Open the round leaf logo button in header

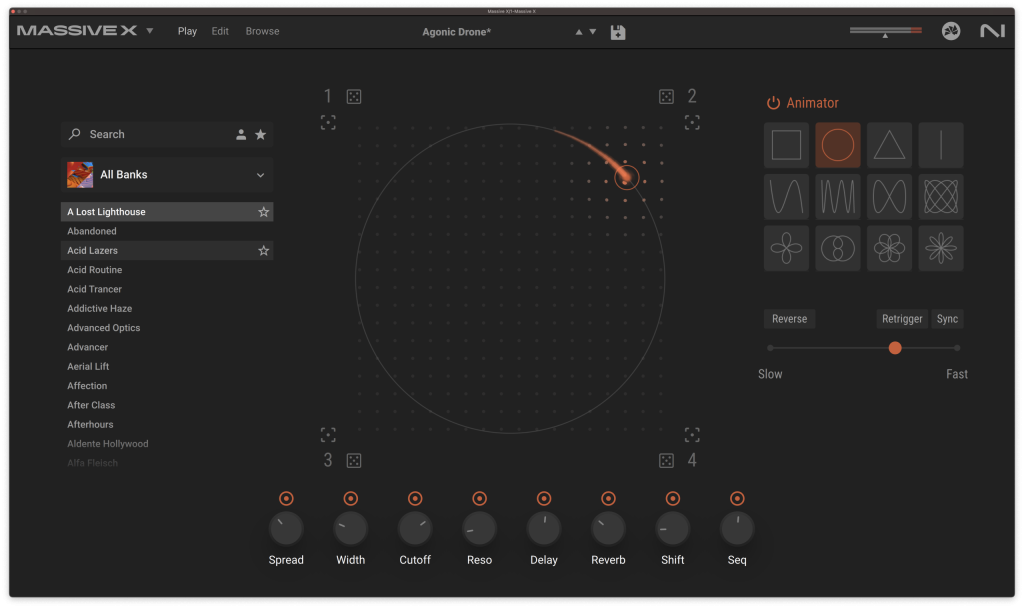click(951, 31)
